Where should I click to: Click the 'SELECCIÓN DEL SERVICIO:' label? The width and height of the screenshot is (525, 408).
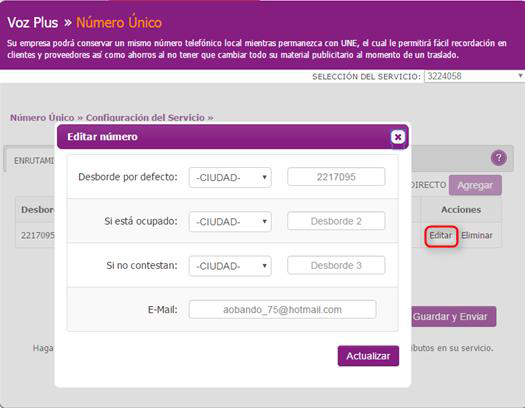pos(366,77)
